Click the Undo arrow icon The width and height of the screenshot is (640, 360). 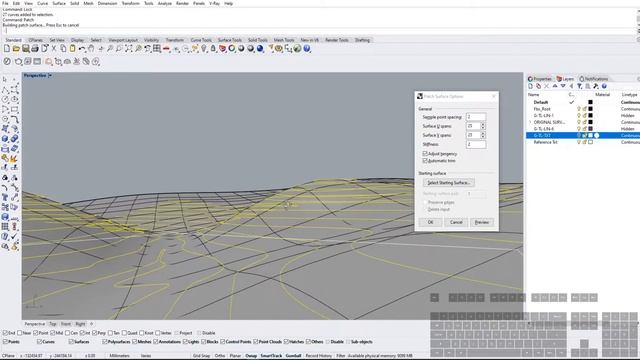coord(82,49)
